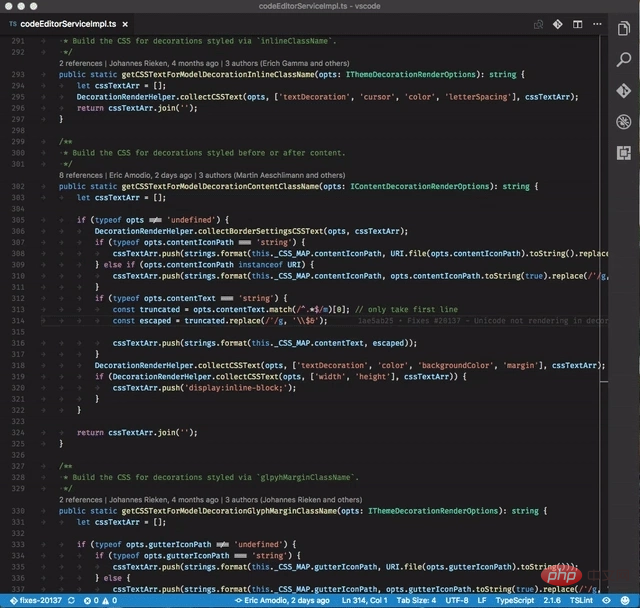Click the eye icon in status bar

[x=607, y=600]
